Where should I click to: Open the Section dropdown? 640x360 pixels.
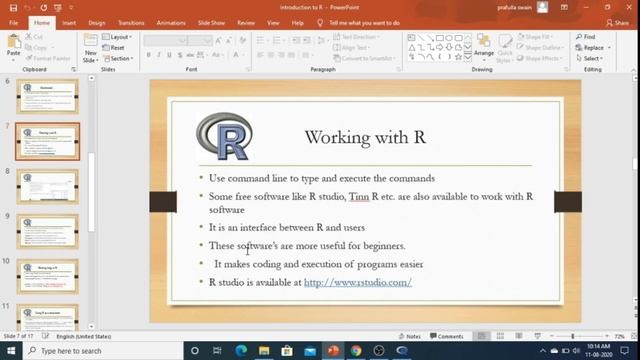coord(118,58)
